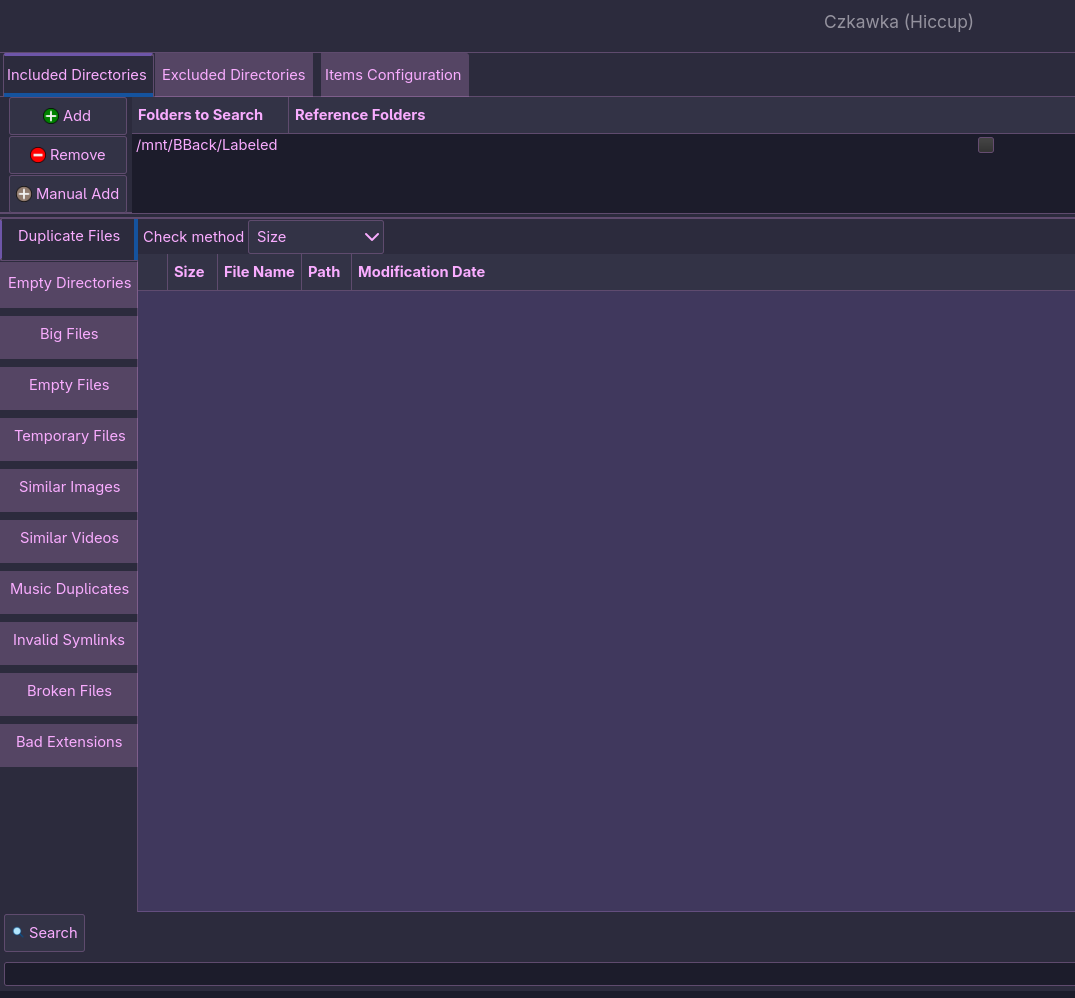The image size is (1075, 998).
Task: Open the Empty Directories tool
Action: [69, 283]
